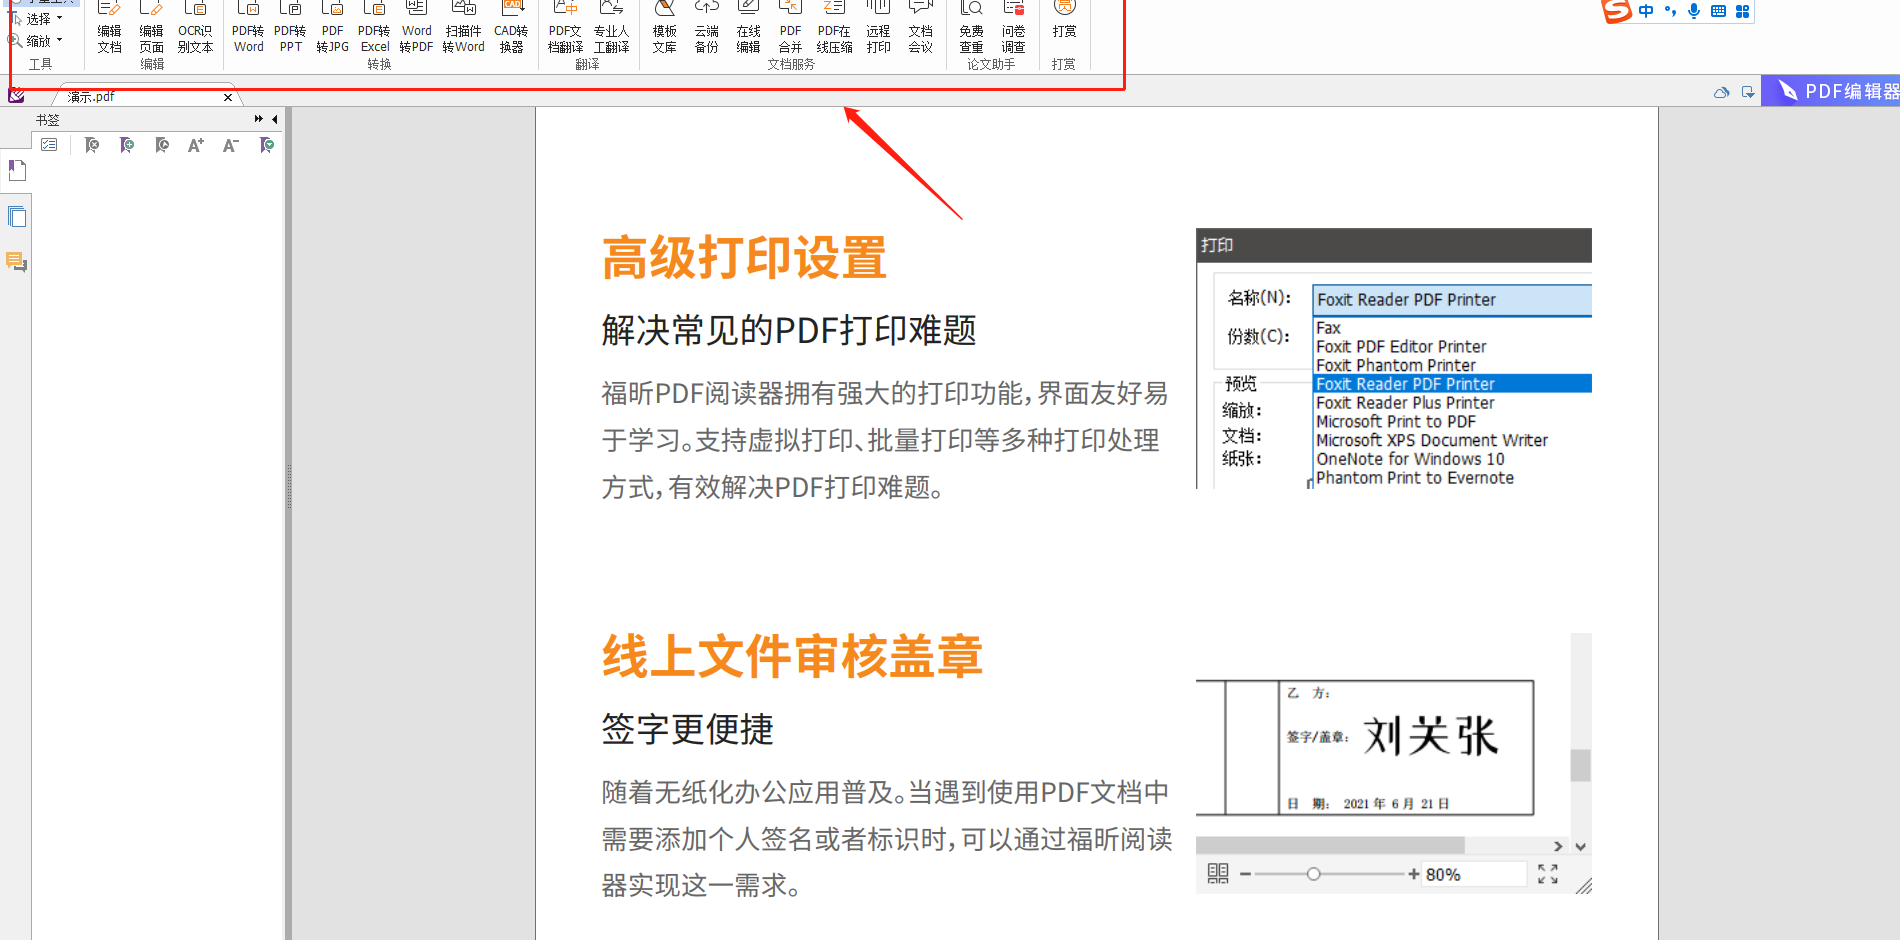Image resolution: width=1900 pixels, height=940 pixels.
Task: Open the 缩放 dropdown options
Action: click(58, 40)
